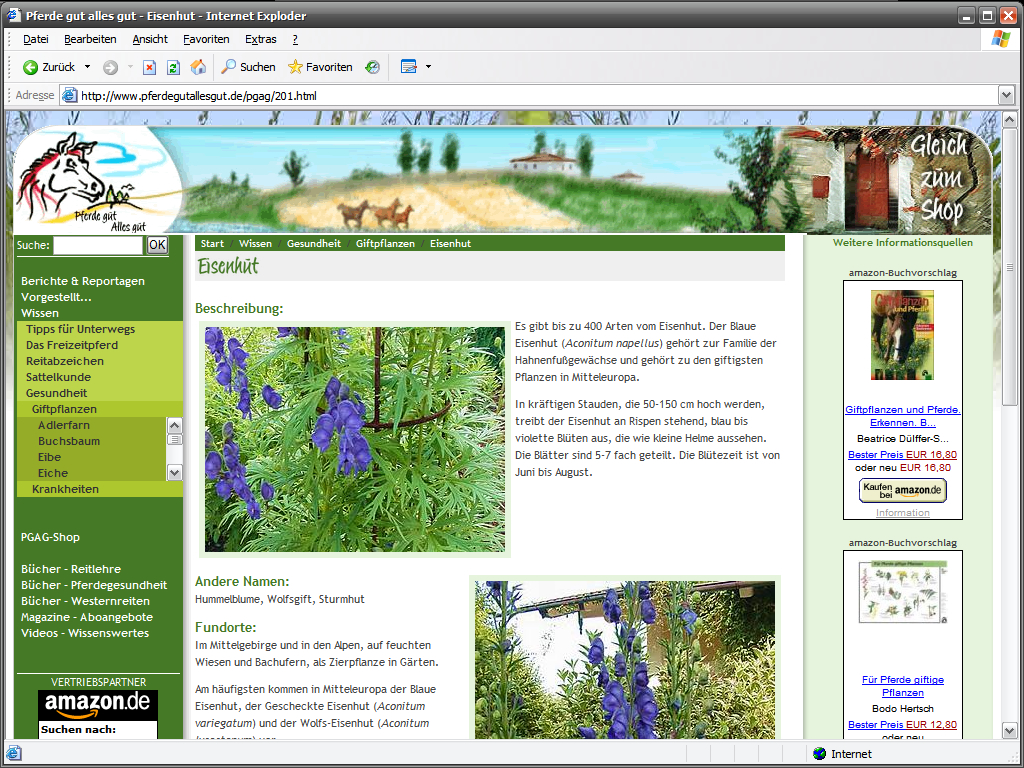This screenshot has height=768, width=1024.
Task: Click the Gleich zum Shop banner
Action: click(x=940, y=178)
